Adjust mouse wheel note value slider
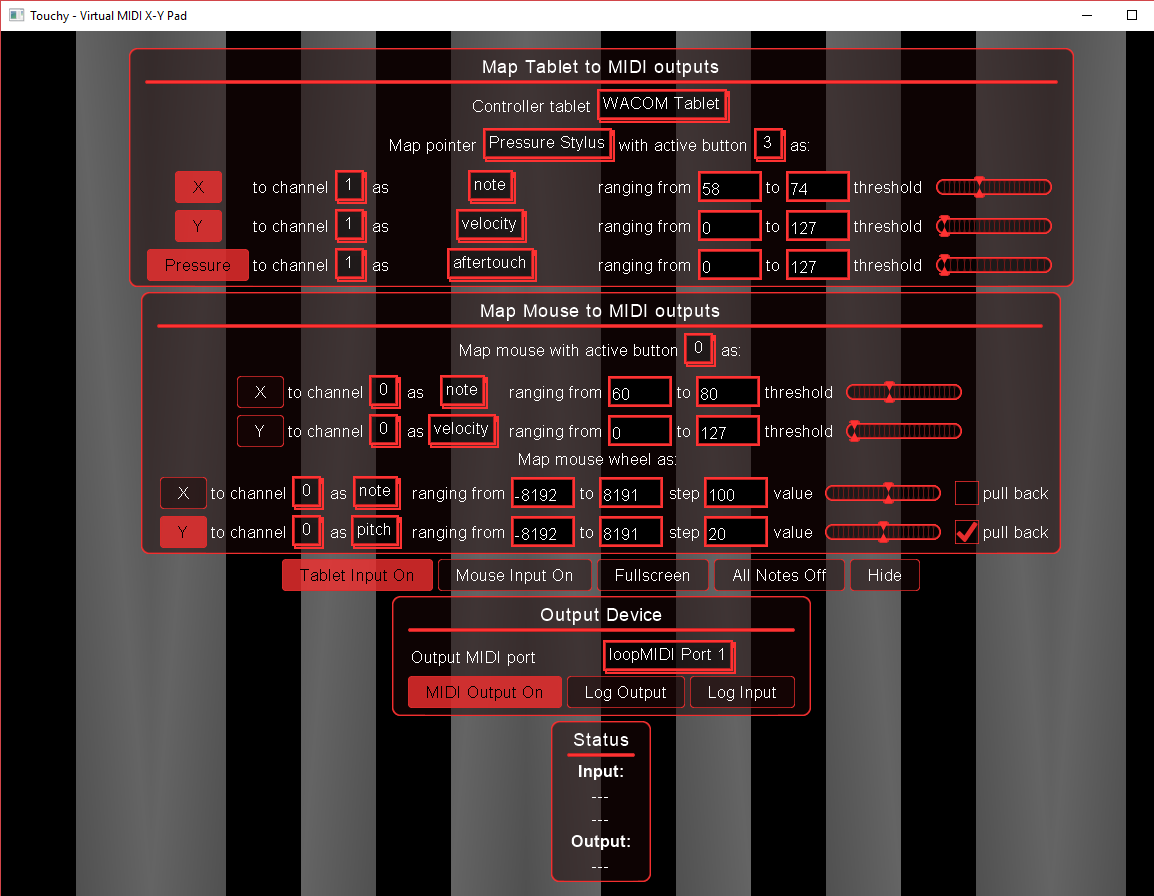This screenshot has width=1154, height=896. pyautogui.click(x=883, y=493)
